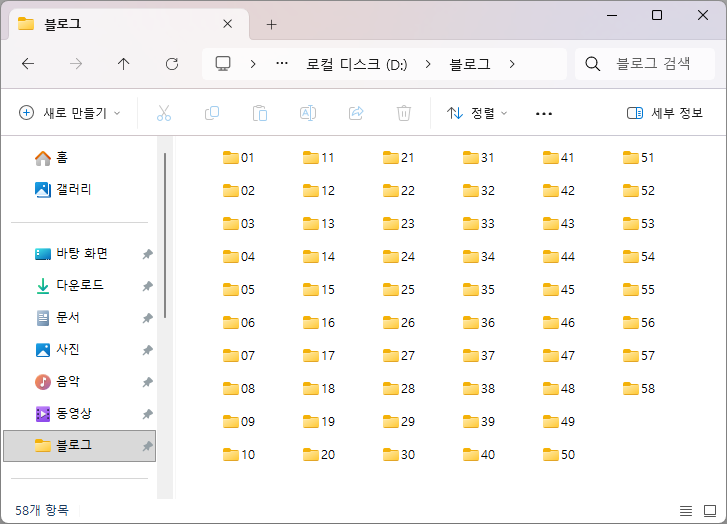Click the pin icon next to 다운로드
Image resolution: width=727 pixels, height=524 pixels.
click(147, 286)
